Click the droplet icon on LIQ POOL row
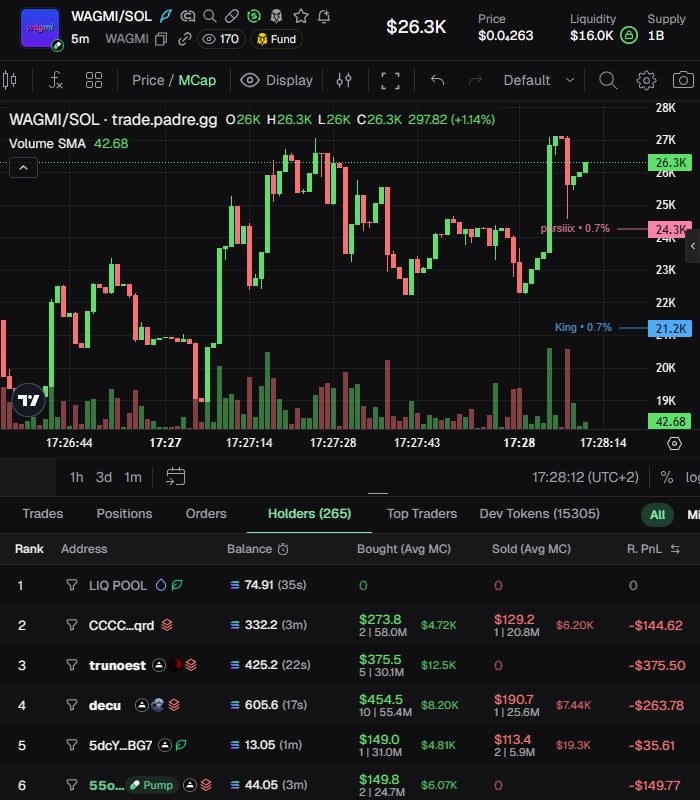The width and height of the screenshot is (700, 800). point(161,585)
